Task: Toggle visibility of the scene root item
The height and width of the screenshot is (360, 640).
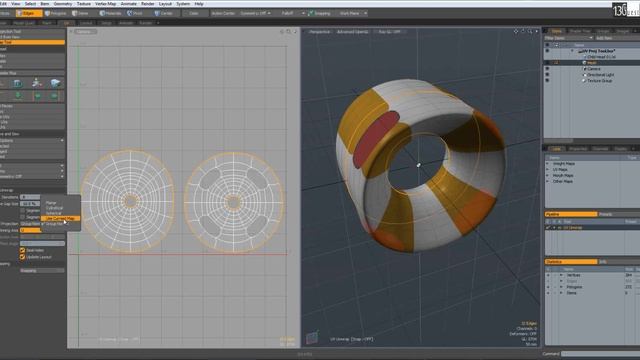Action: 547,51
